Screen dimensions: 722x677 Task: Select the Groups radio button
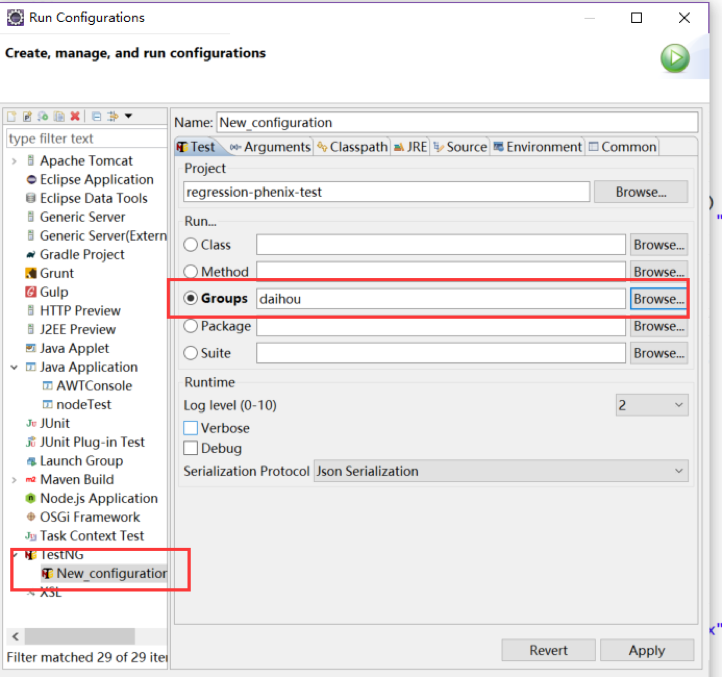(191, 298)
